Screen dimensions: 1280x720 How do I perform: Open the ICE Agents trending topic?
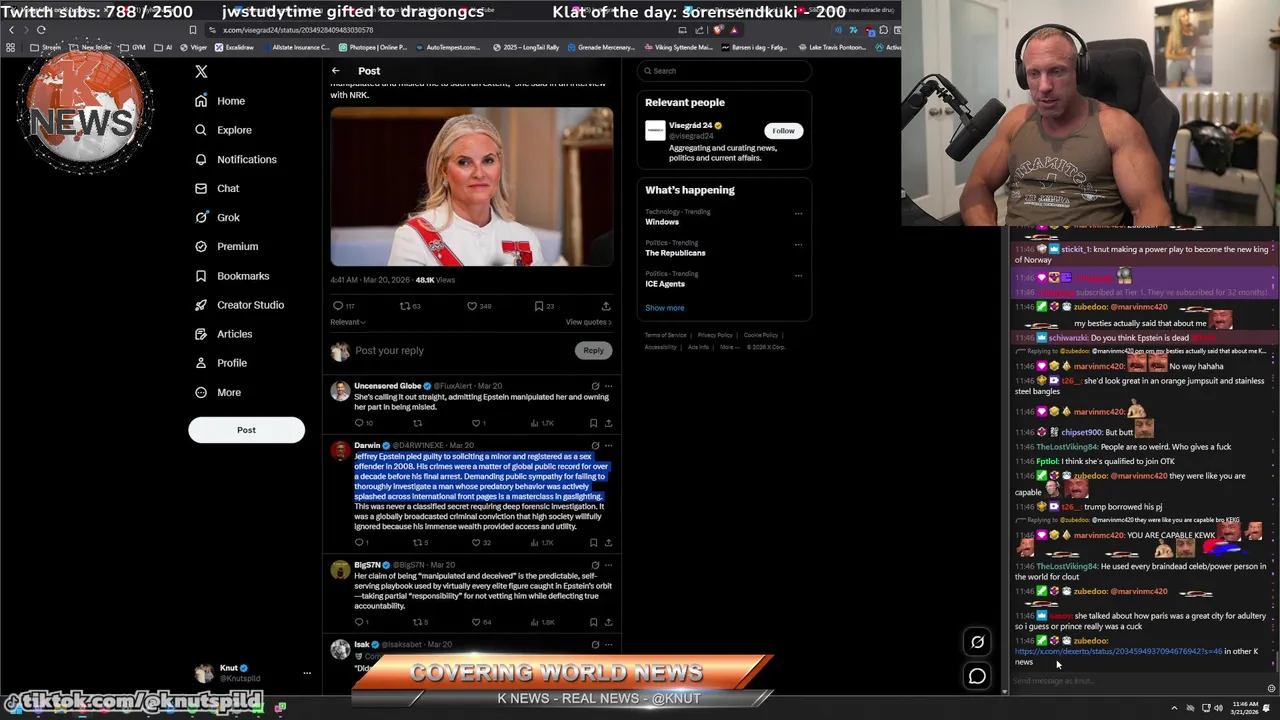pyautogui.click(x=665, y=284)
